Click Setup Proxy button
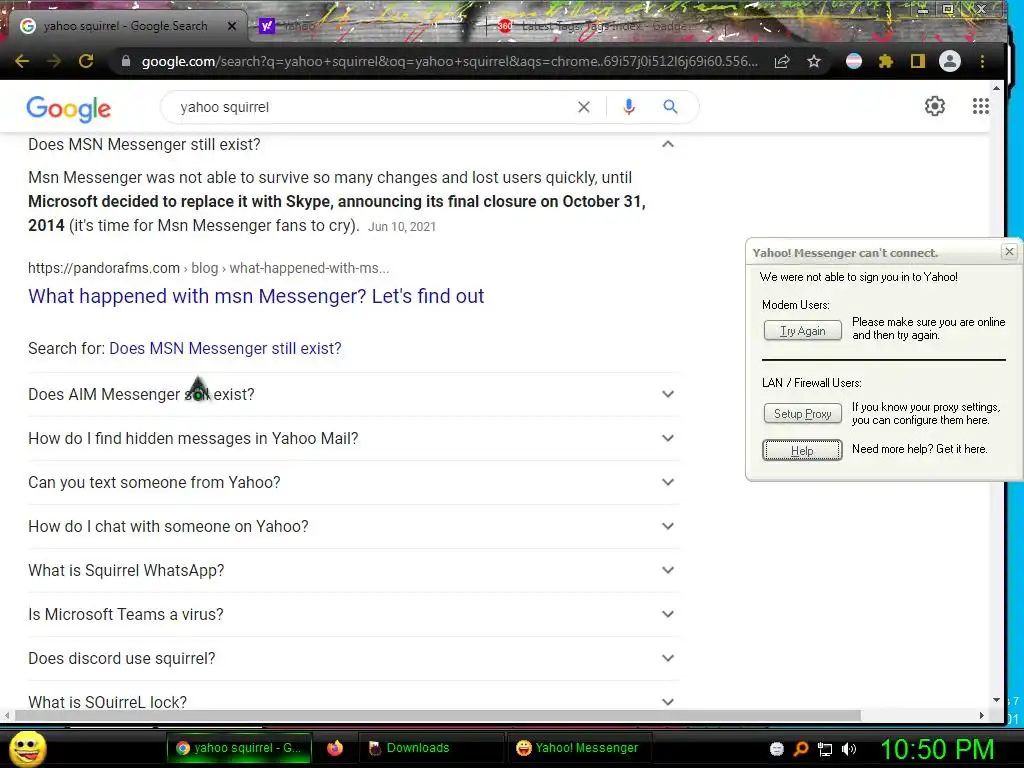The width and height of the screenshot is (1024, 768). tap(803, 413)
